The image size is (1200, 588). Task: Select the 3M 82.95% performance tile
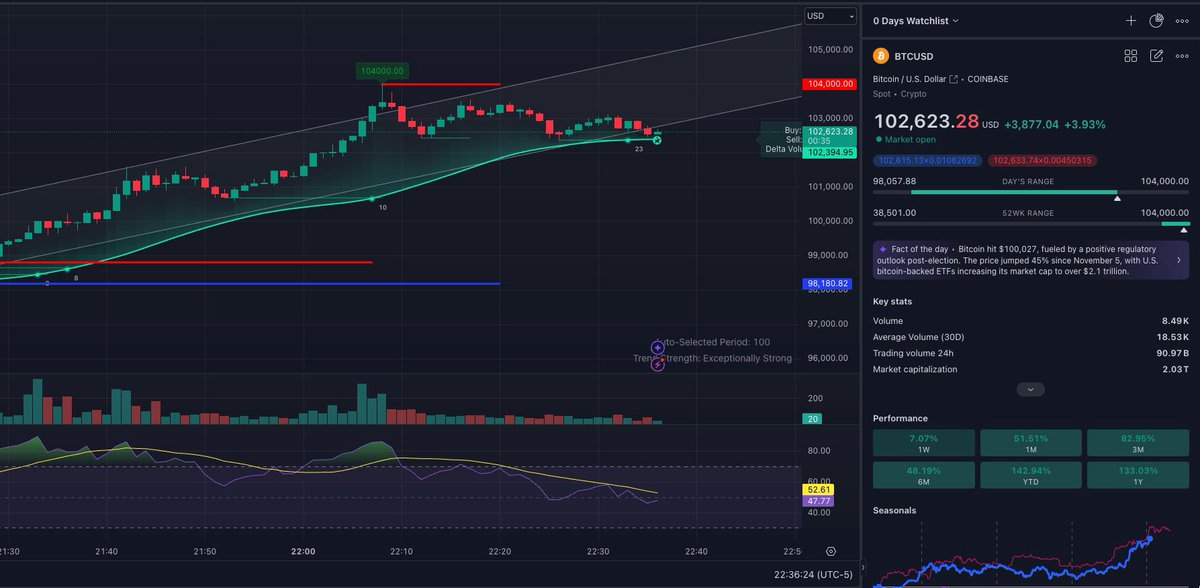point(1137,445)
